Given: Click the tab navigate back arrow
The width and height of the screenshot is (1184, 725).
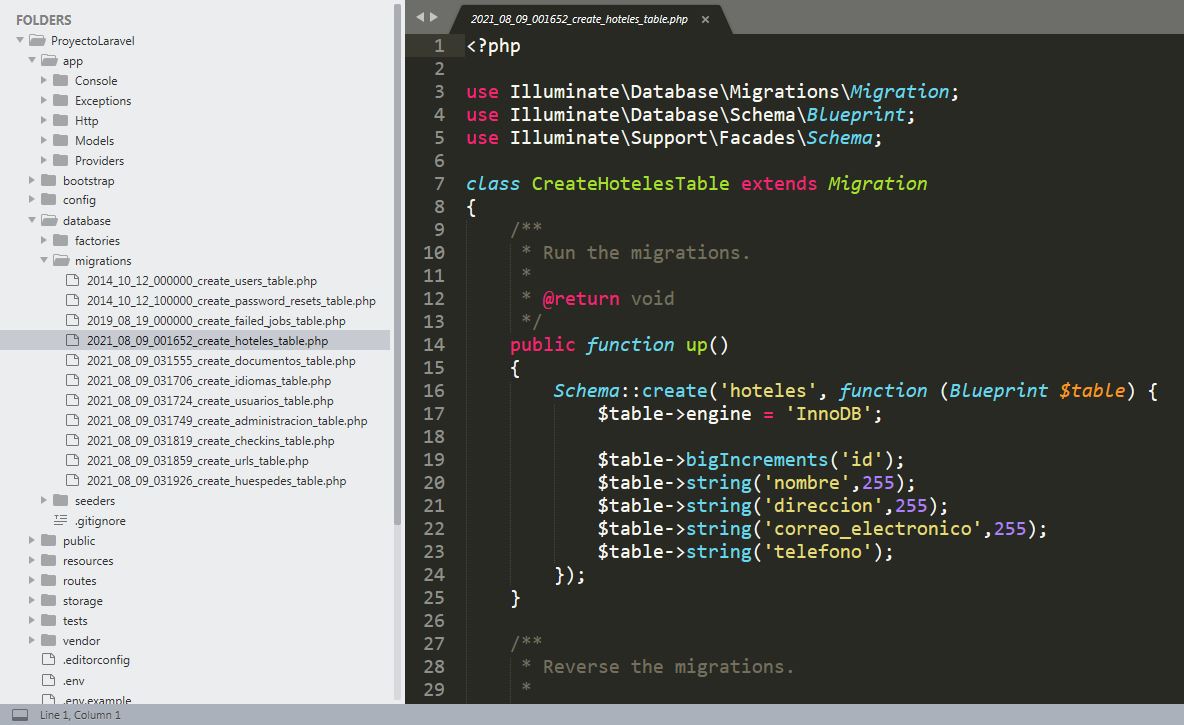Looking at the screenshot, I should click(x=421, y=17).
